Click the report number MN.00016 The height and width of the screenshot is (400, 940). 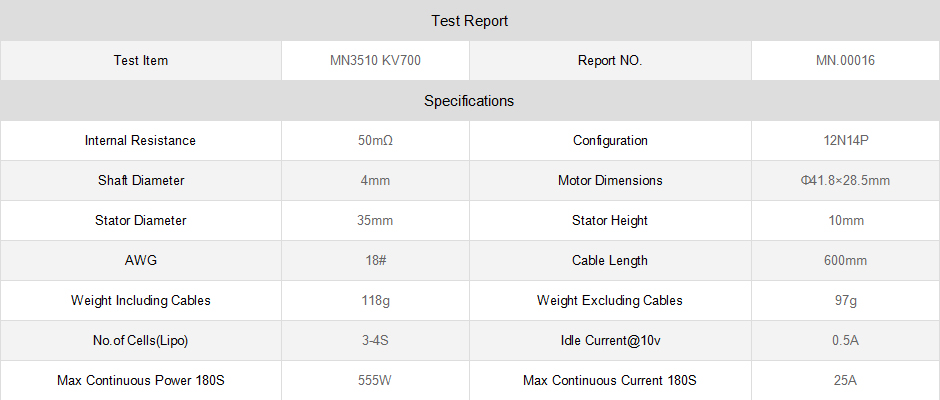pyautogui.click(x=845, y=61)
